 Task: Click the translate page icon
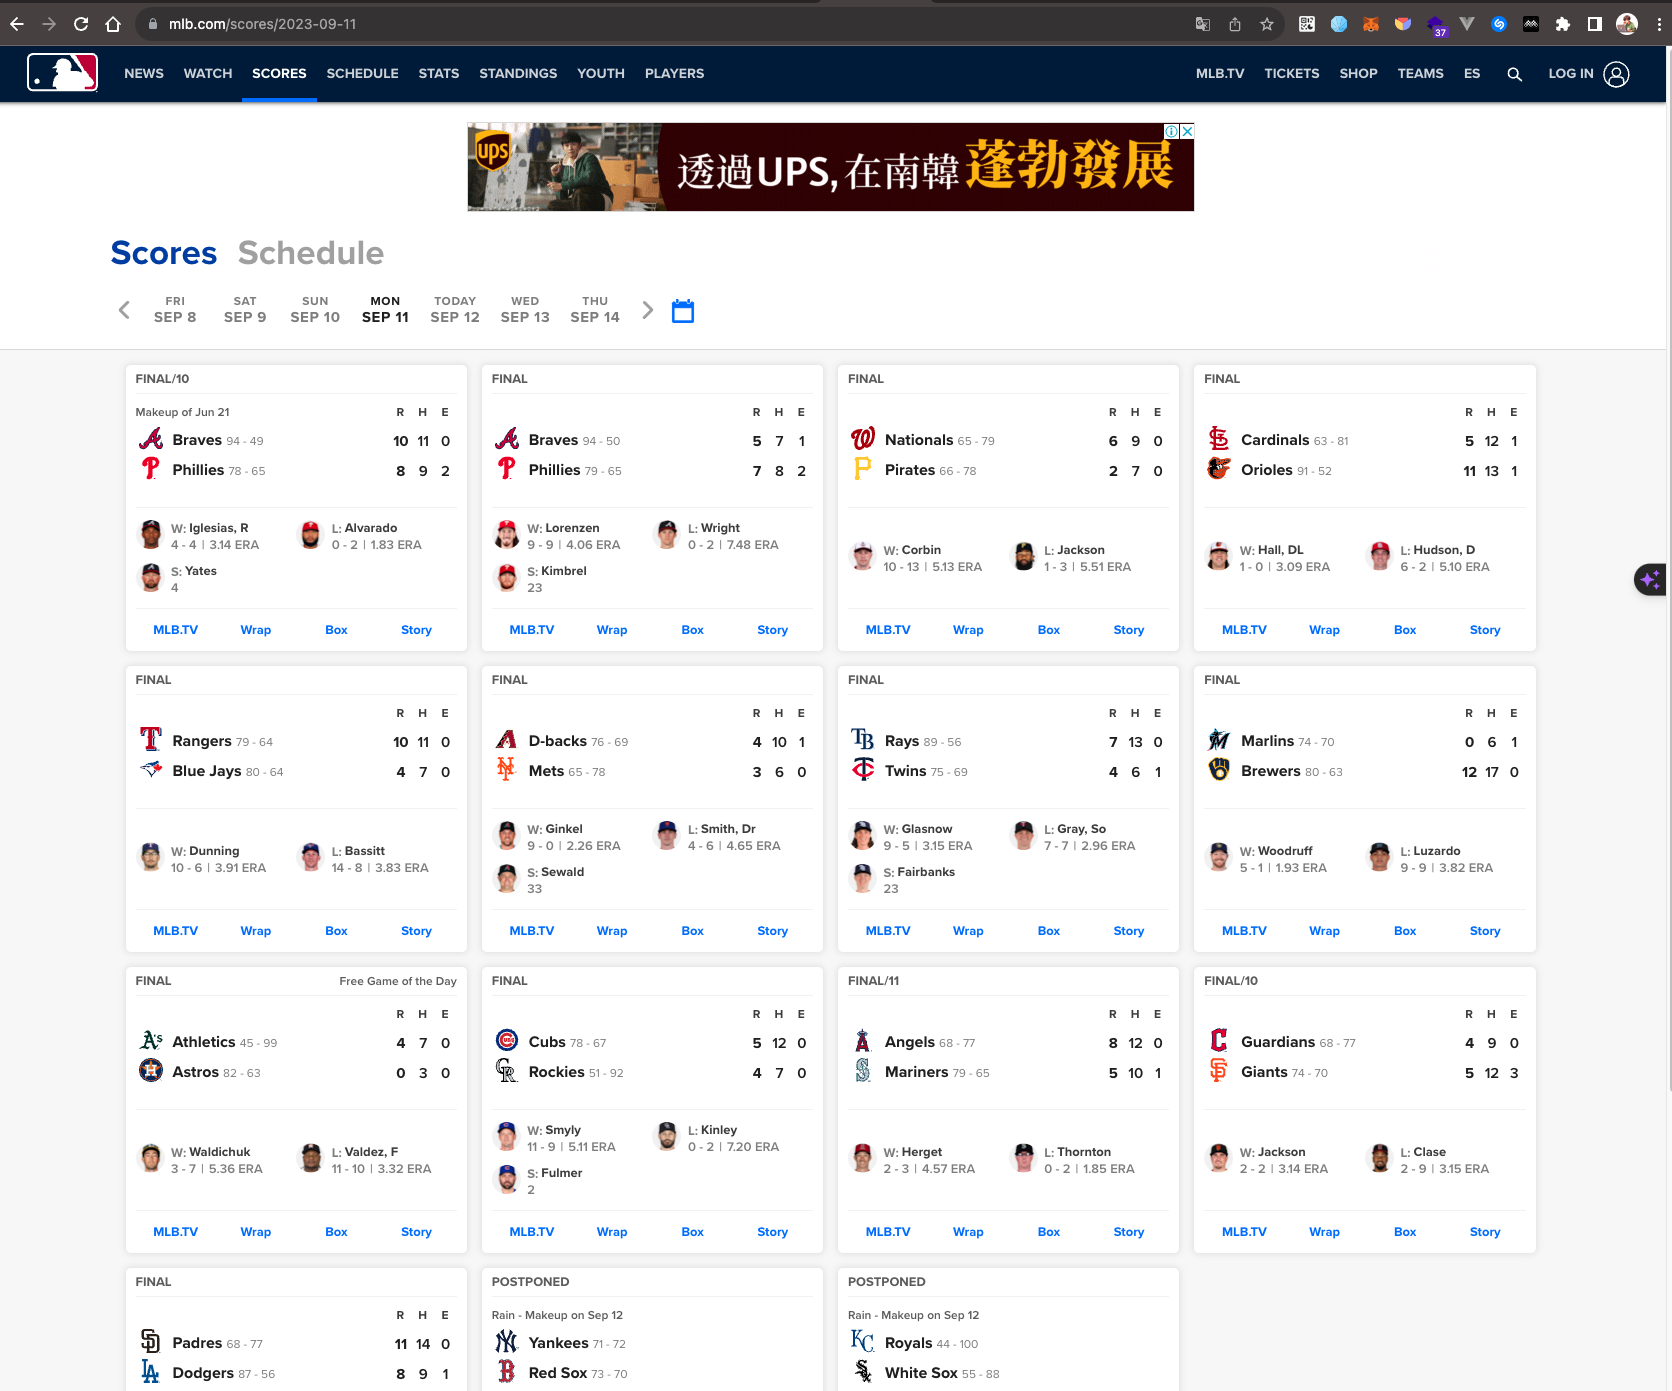coord(1203,24)
